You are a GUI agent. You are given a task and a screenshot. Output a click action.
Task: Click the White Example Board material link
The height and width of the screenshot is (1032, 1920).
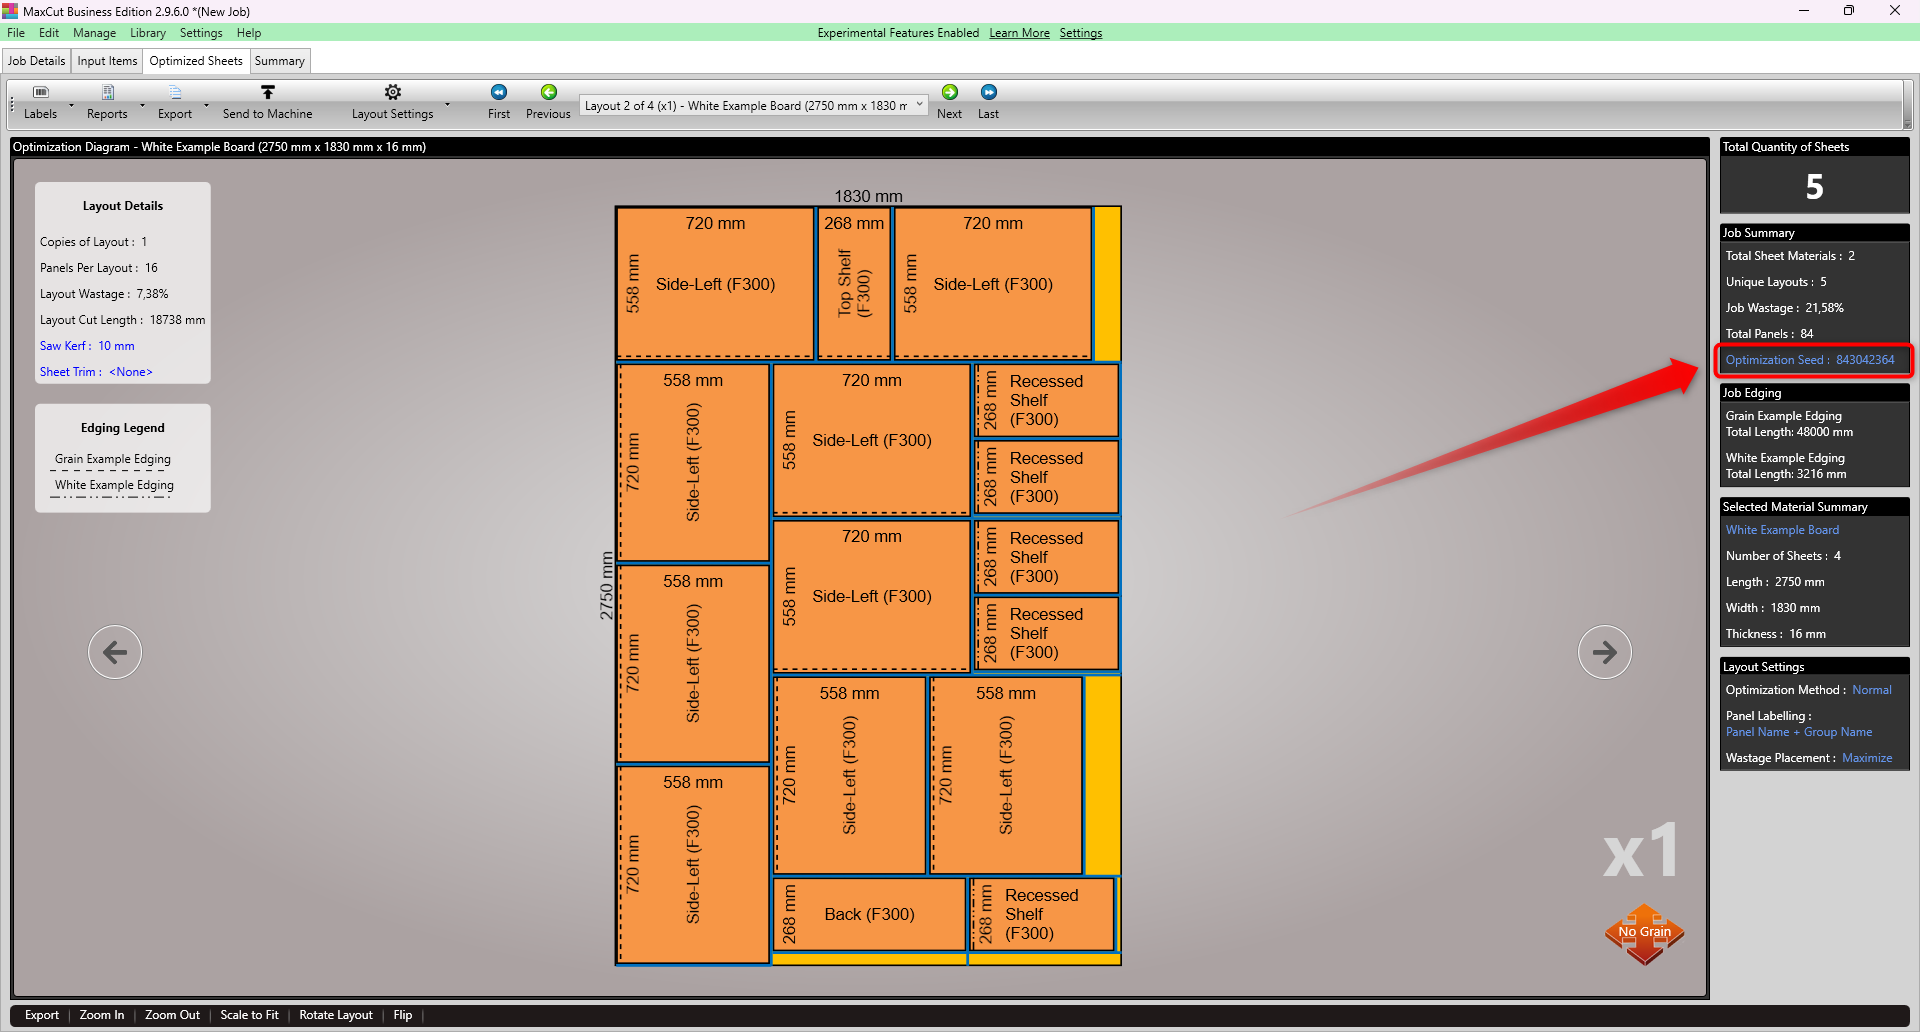click(x=1782, y=530)
